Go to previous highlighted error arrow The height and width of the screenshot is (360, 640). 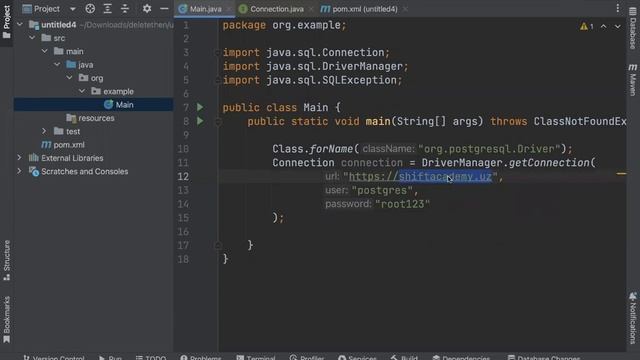coord(603,27)
